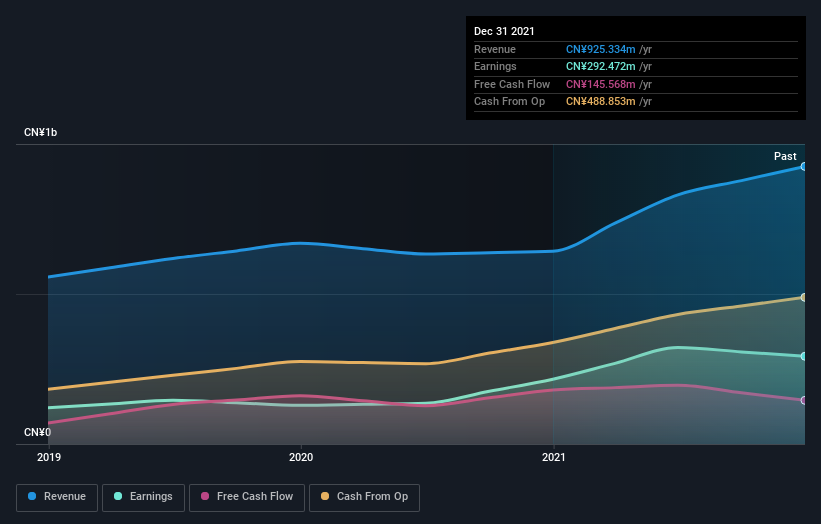Toggle the Free Cash Flow legend button
821x524 pixels.
[x=247, y=497]
